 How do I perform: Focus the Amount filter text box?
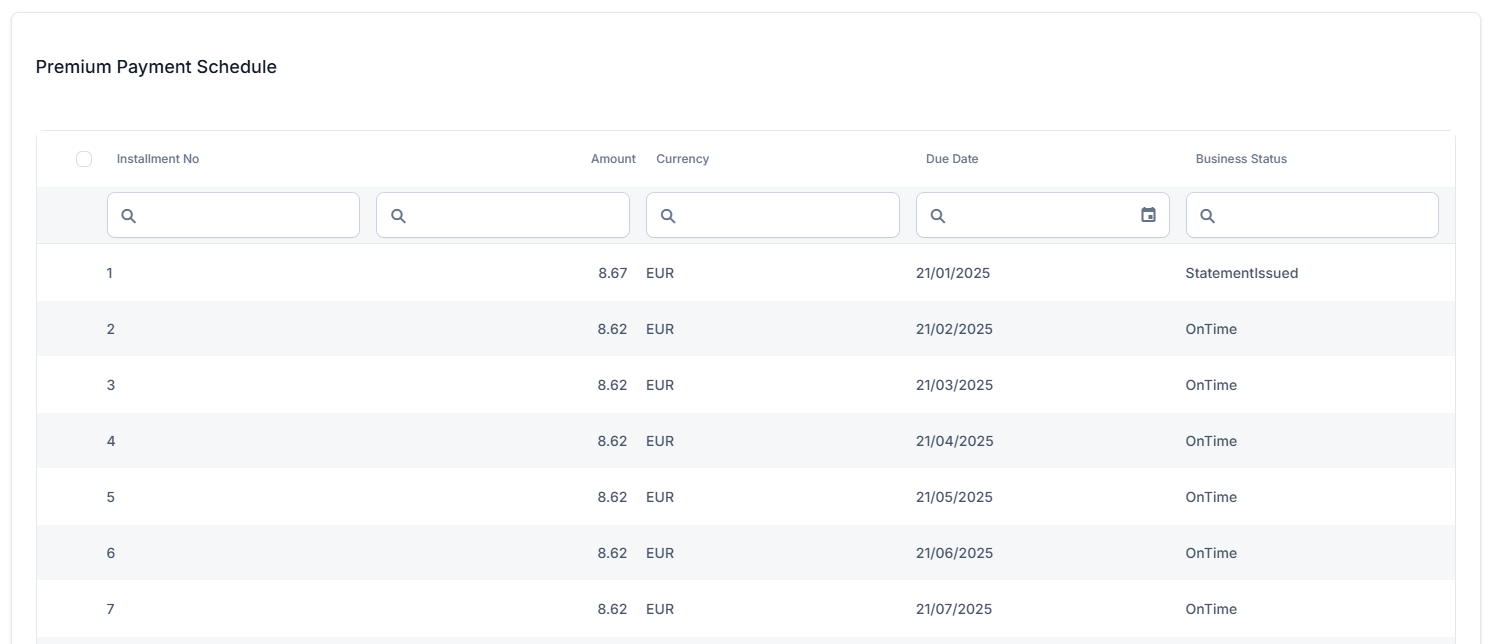pyautogui.click(x=515, y=215)
